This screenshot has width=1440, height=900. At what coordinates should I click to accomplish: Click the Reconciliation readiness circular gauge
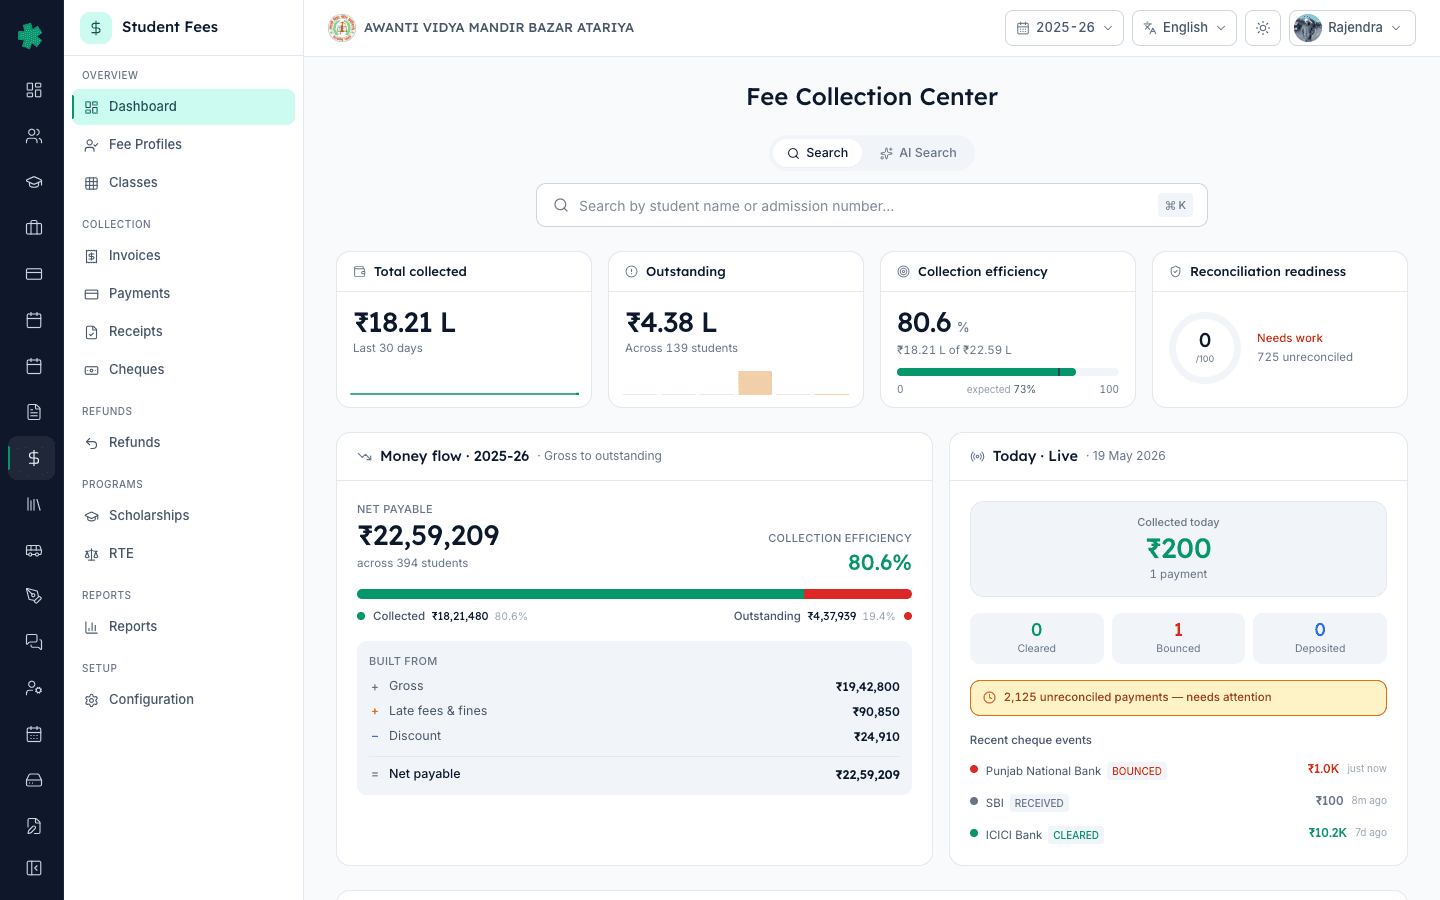pos(1205,348)
